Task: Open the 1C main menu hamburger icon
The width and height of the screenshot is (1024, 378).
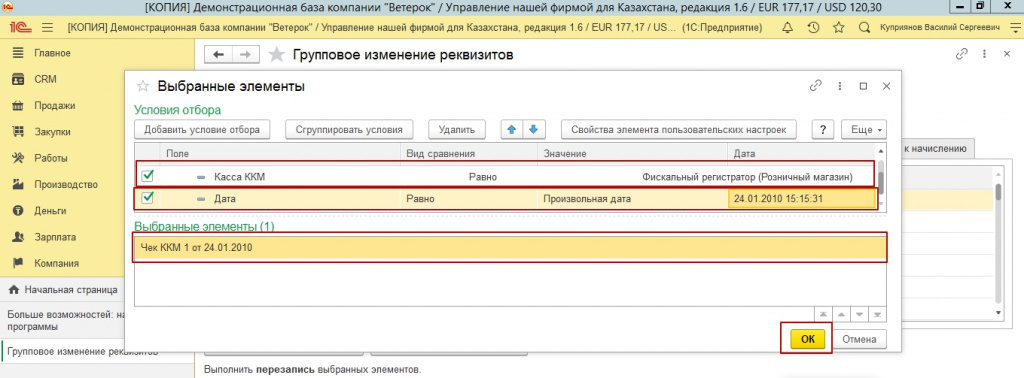Action: pyautogui.click(x=47, y=28)
